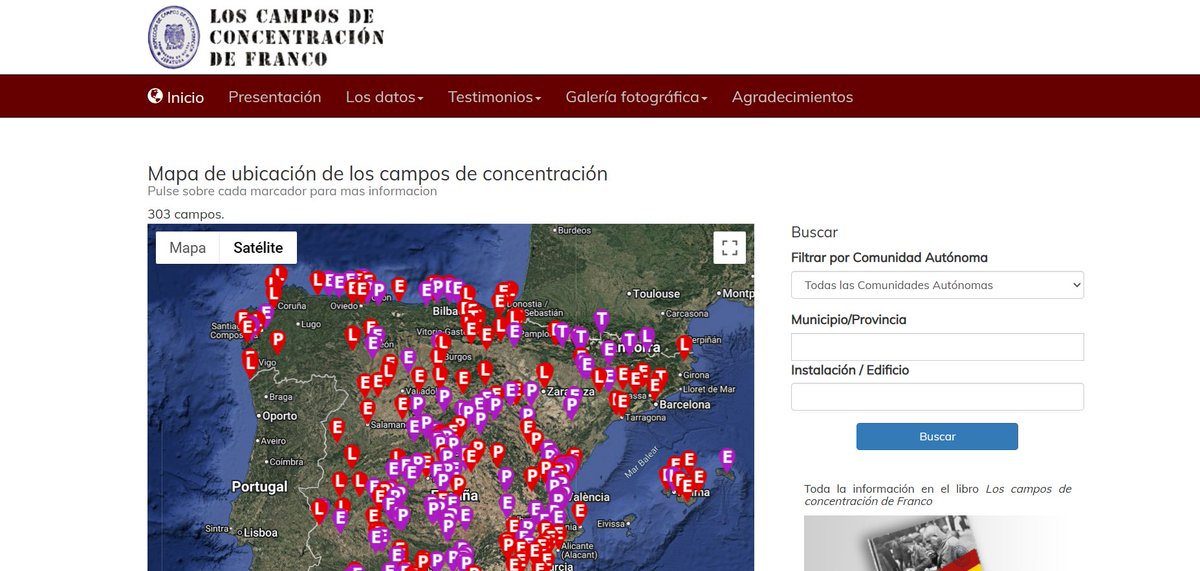Screen dimensions: 1200x571
Task: Click the red P marker south of Lugo
Action: (x=277, y=341)
